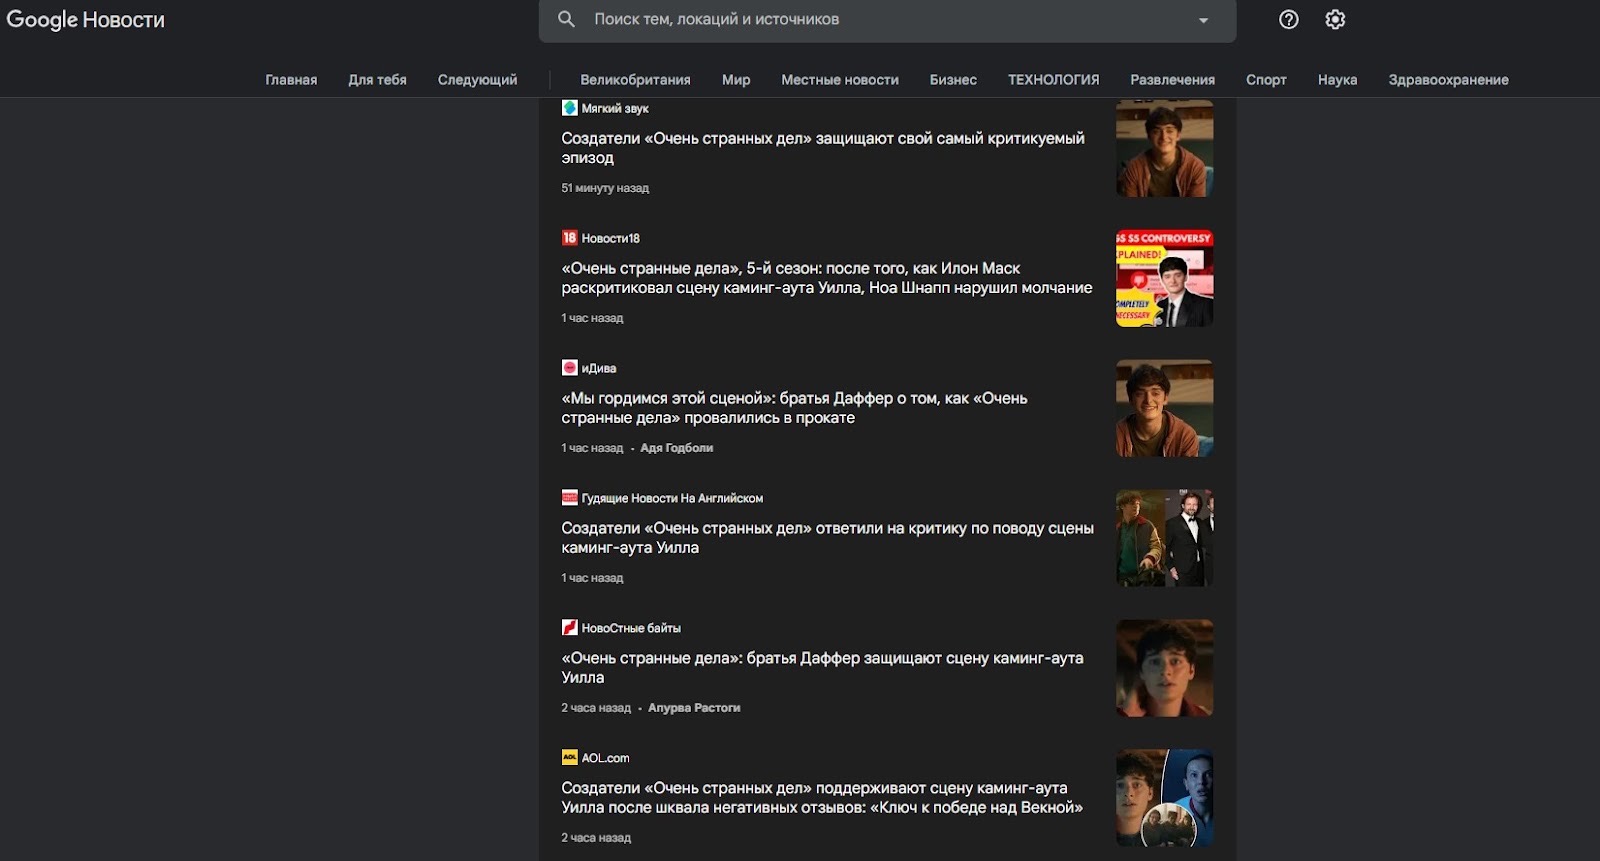This screenshot has height=861, width=1600.
Task: Go to the Для тебя section
Action: tap(377, 80)
